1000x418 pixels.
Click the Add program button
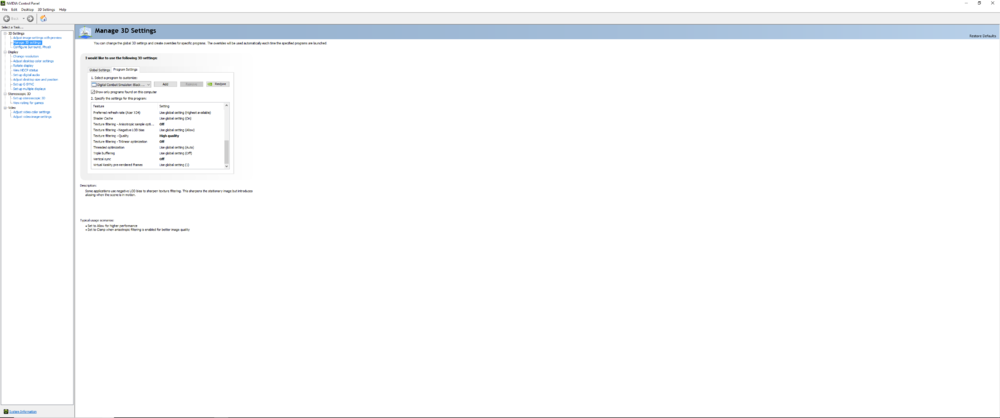click(165, 84)
